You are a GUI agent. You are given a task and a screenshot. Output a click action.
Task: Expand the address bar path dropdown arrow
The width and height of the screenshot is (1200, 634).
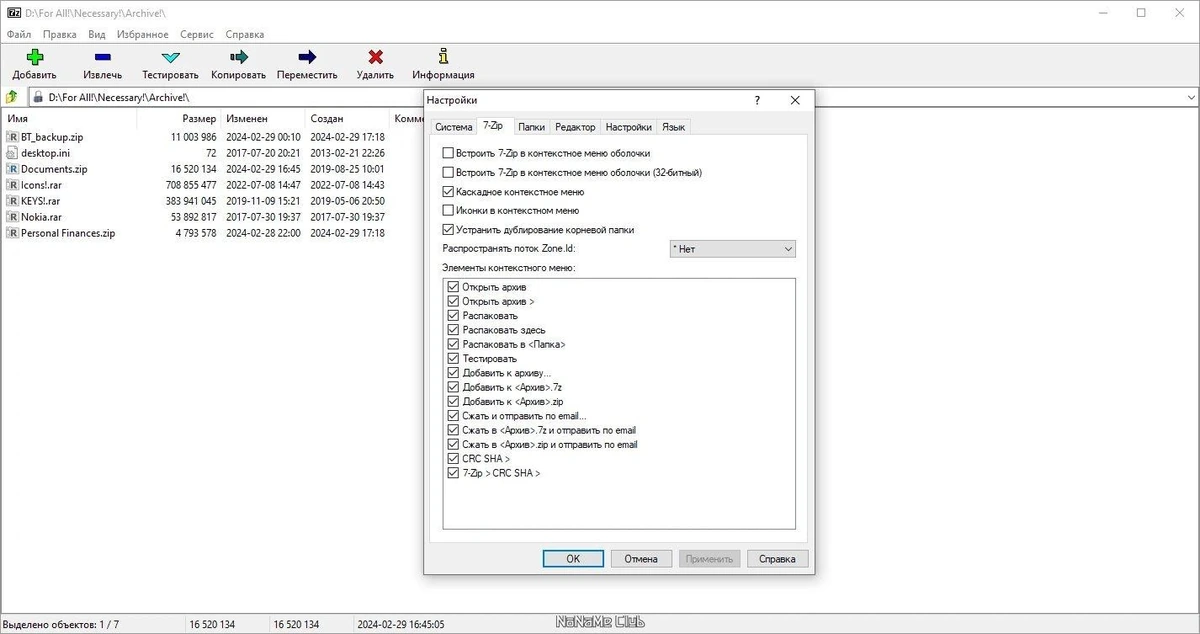point(1191,97)
